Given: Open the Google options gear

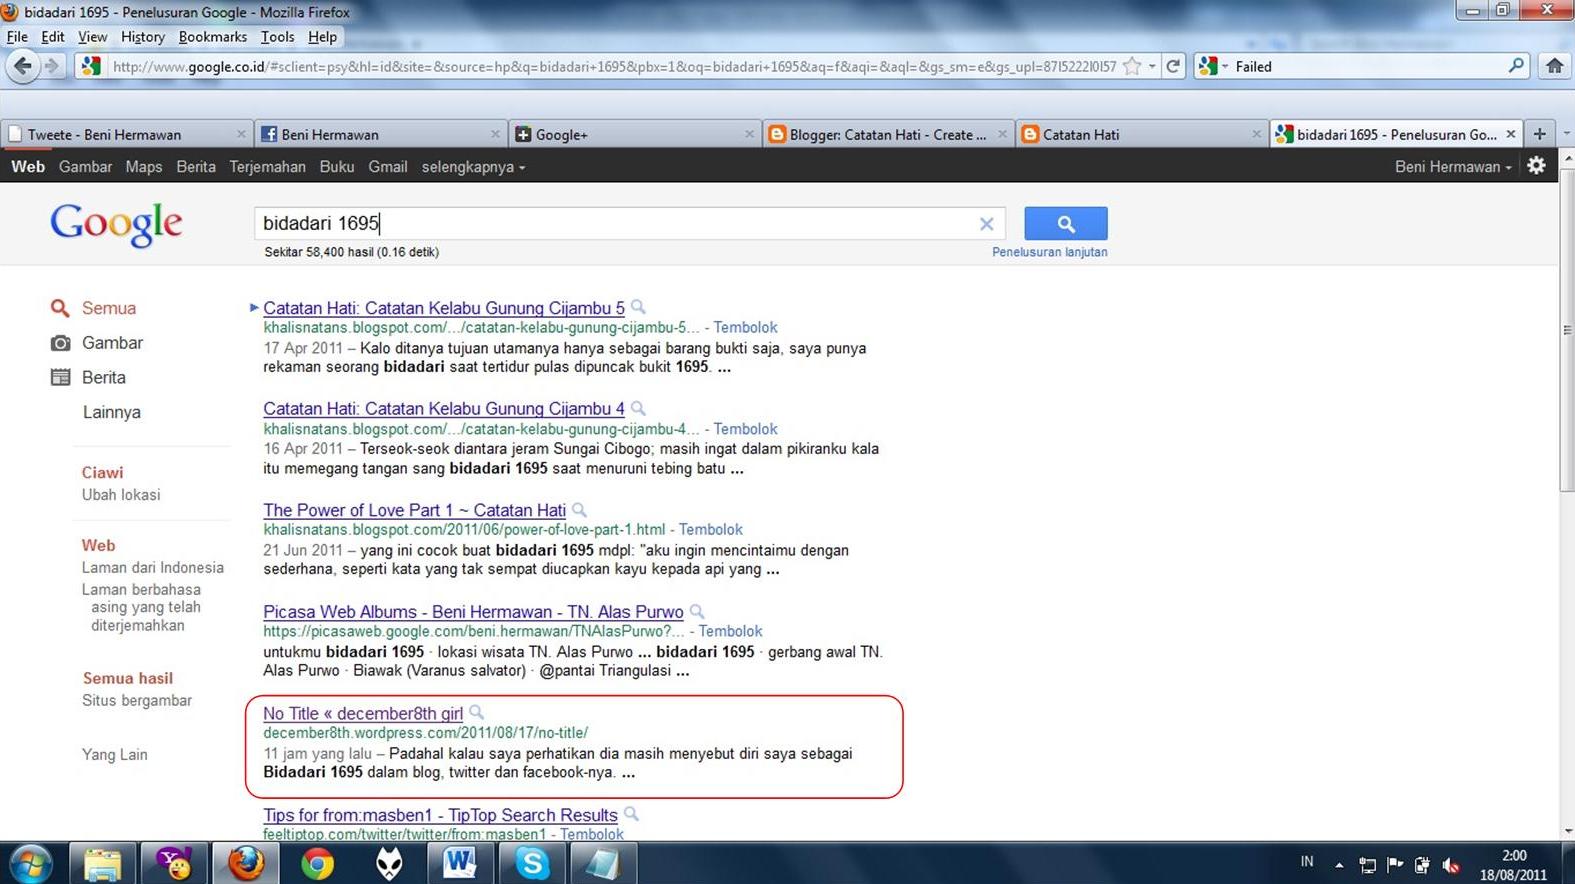Looking at the screenshot, I should pos(1537,166).
